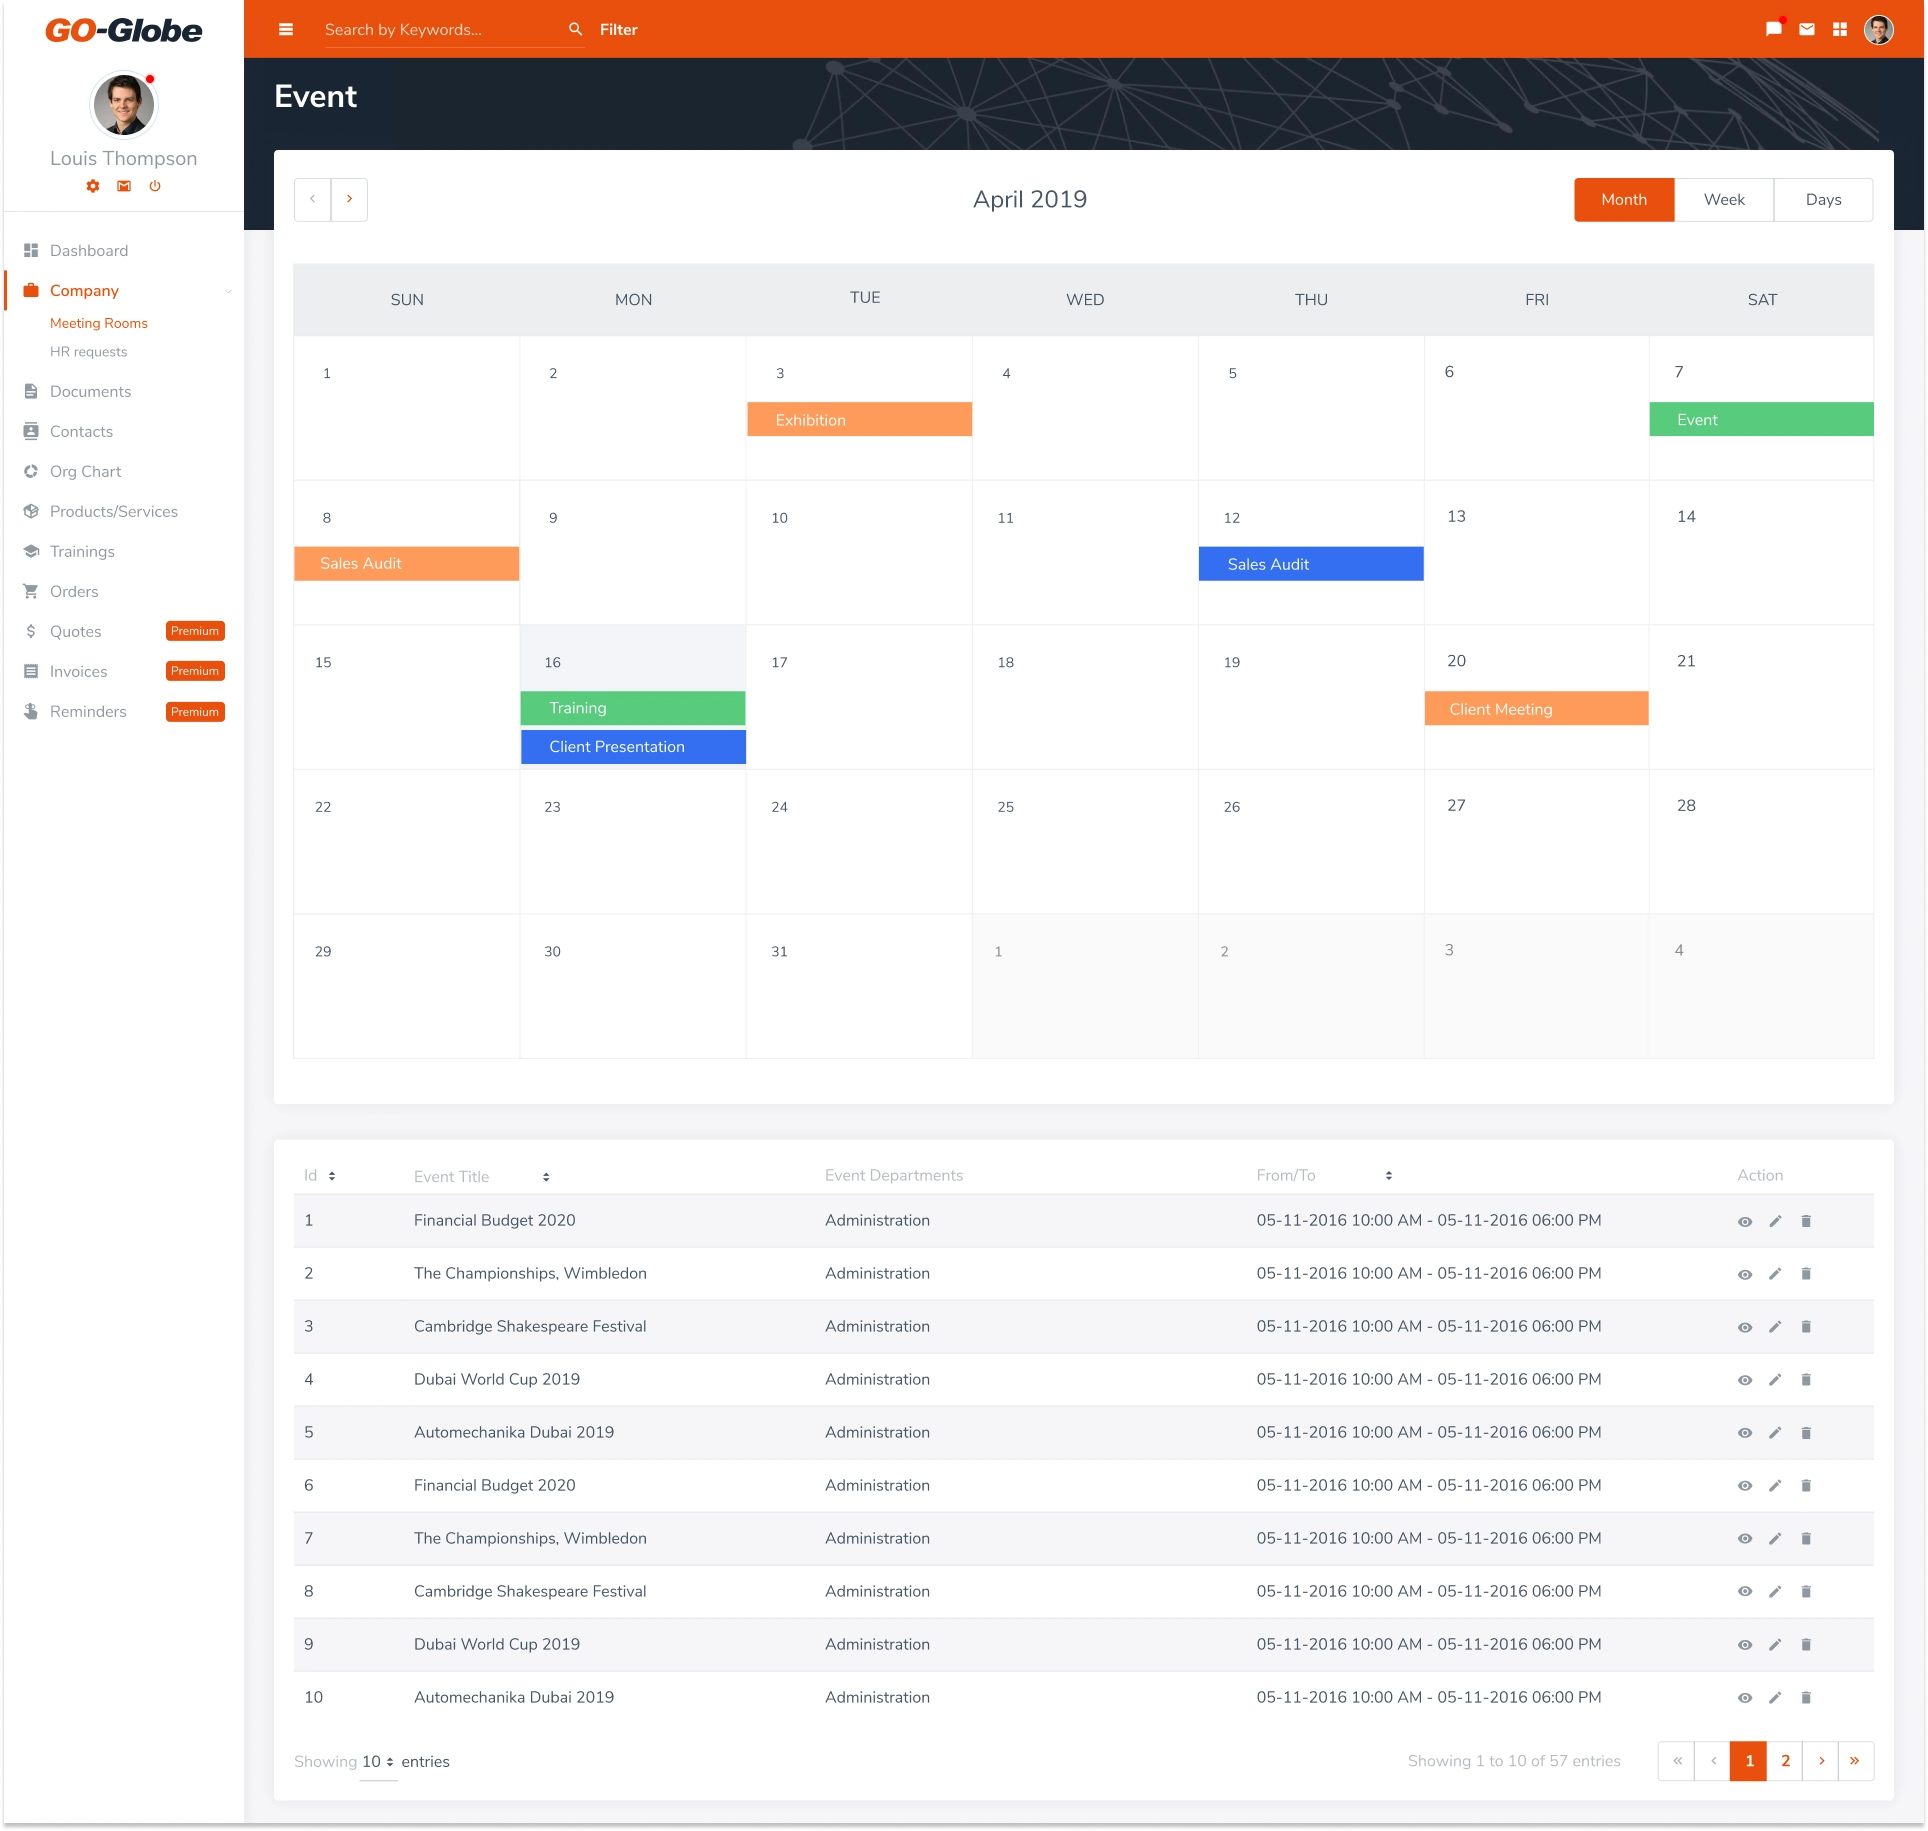Click the settings gear under profile name

93,186
